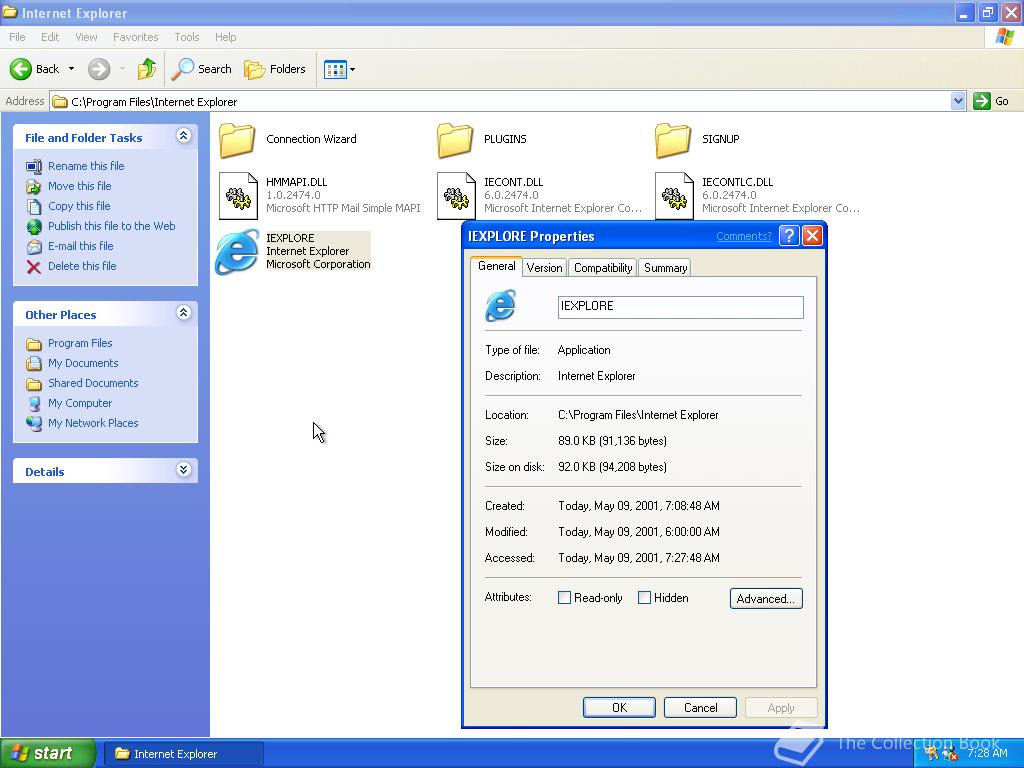Collapse the Other Places panel
The width and height of the screenshot is (1024, 768).
[184, 313]
